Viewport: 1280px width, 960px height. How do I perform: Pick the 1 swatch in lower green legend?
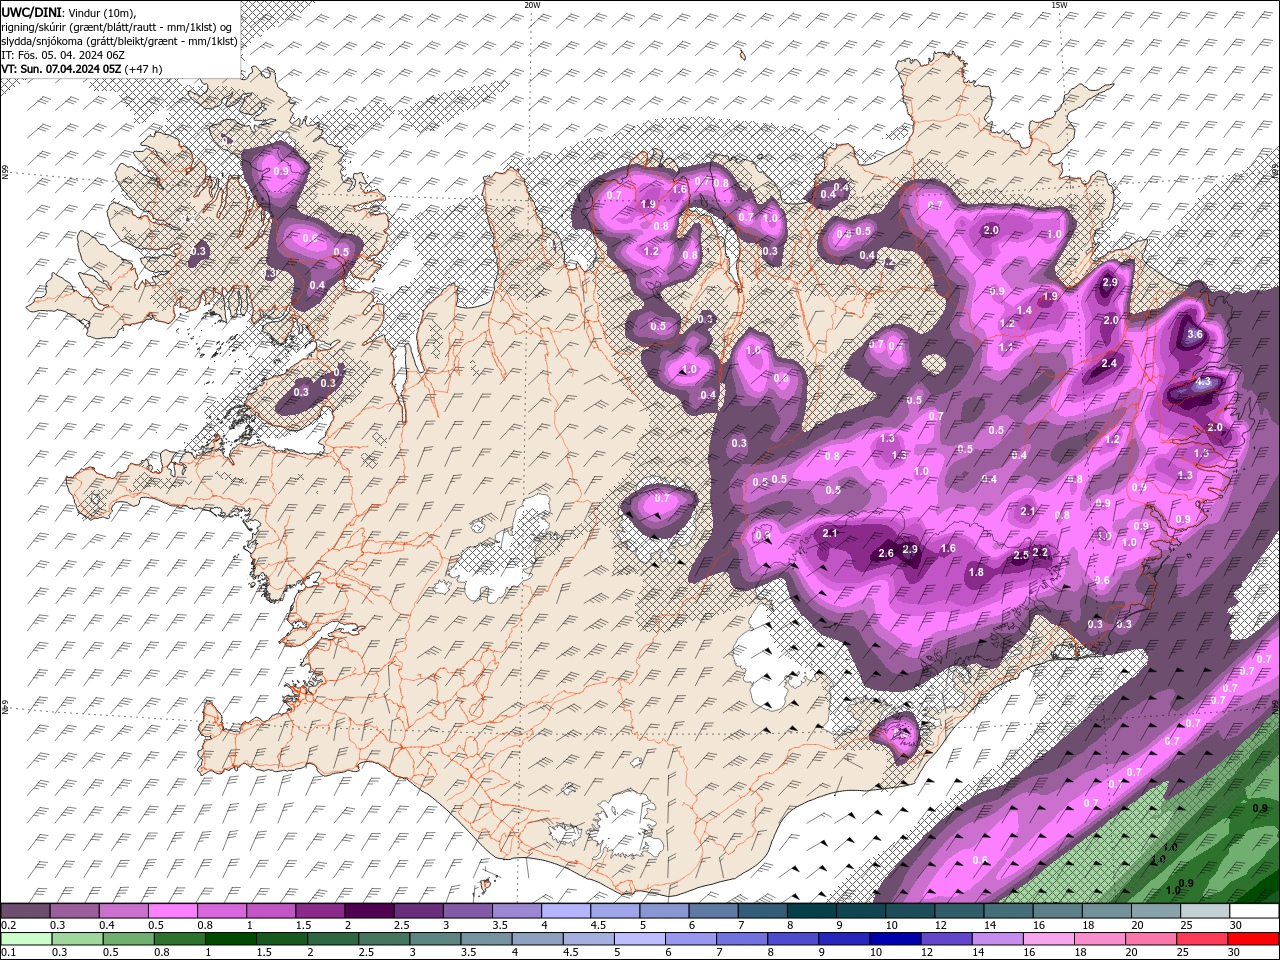point(230,939)
